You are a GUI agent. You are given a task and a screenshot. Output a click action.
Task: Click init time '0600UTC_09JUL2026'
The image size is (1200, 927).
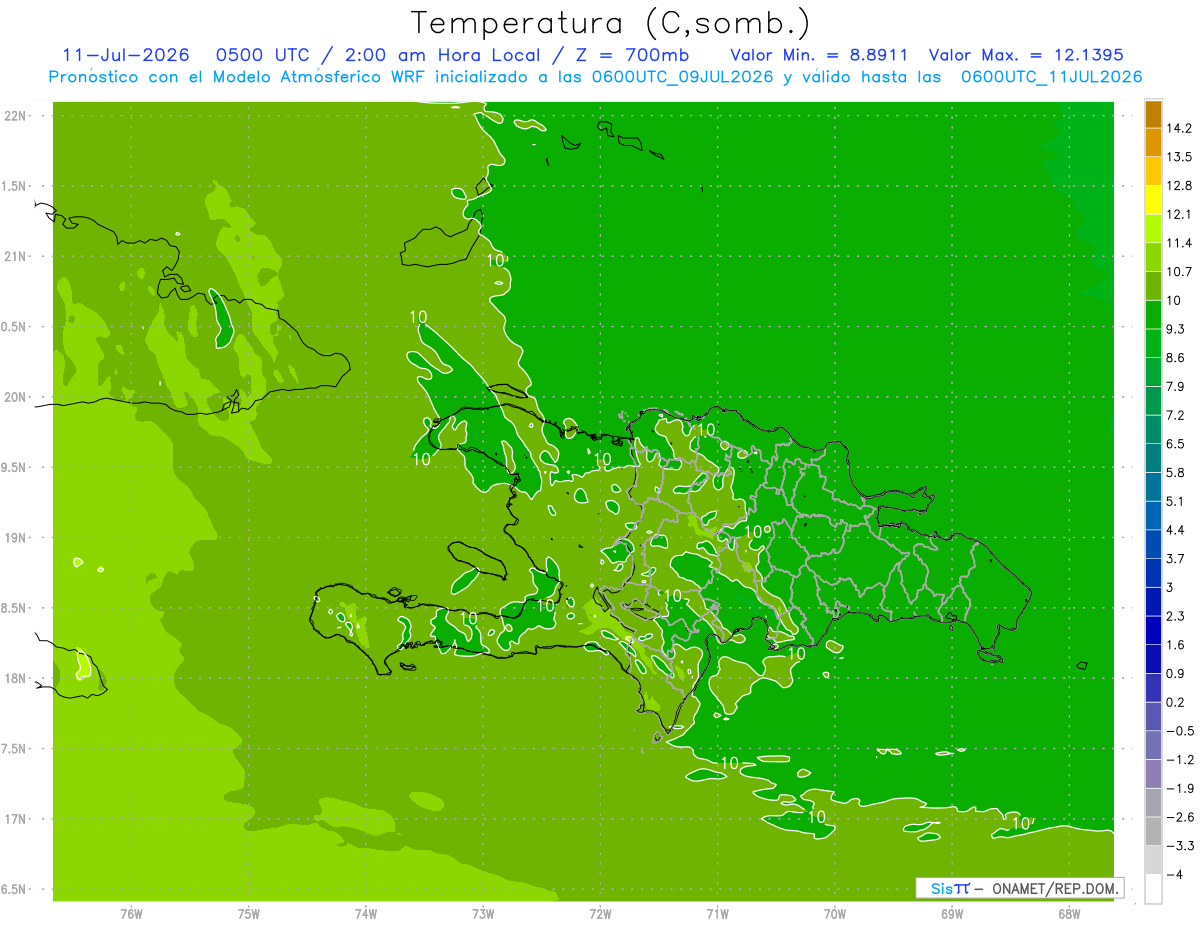pyautogui.click(x=681, y=77)
